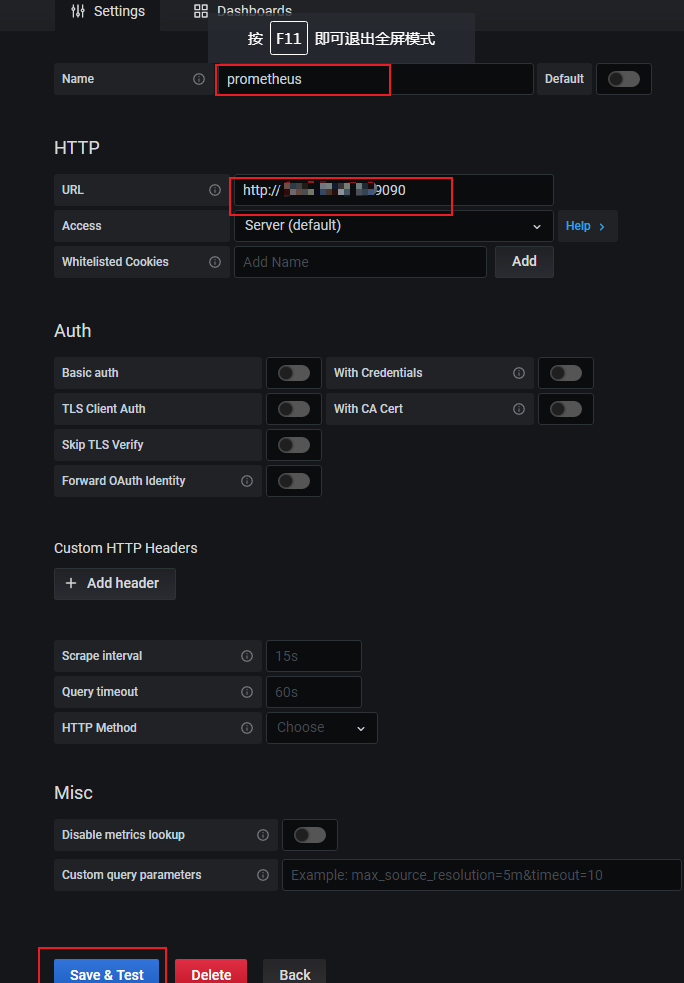Switch to the Settings tab
Image resolution: width=684 pixels, height=983 pixels.
108,12
